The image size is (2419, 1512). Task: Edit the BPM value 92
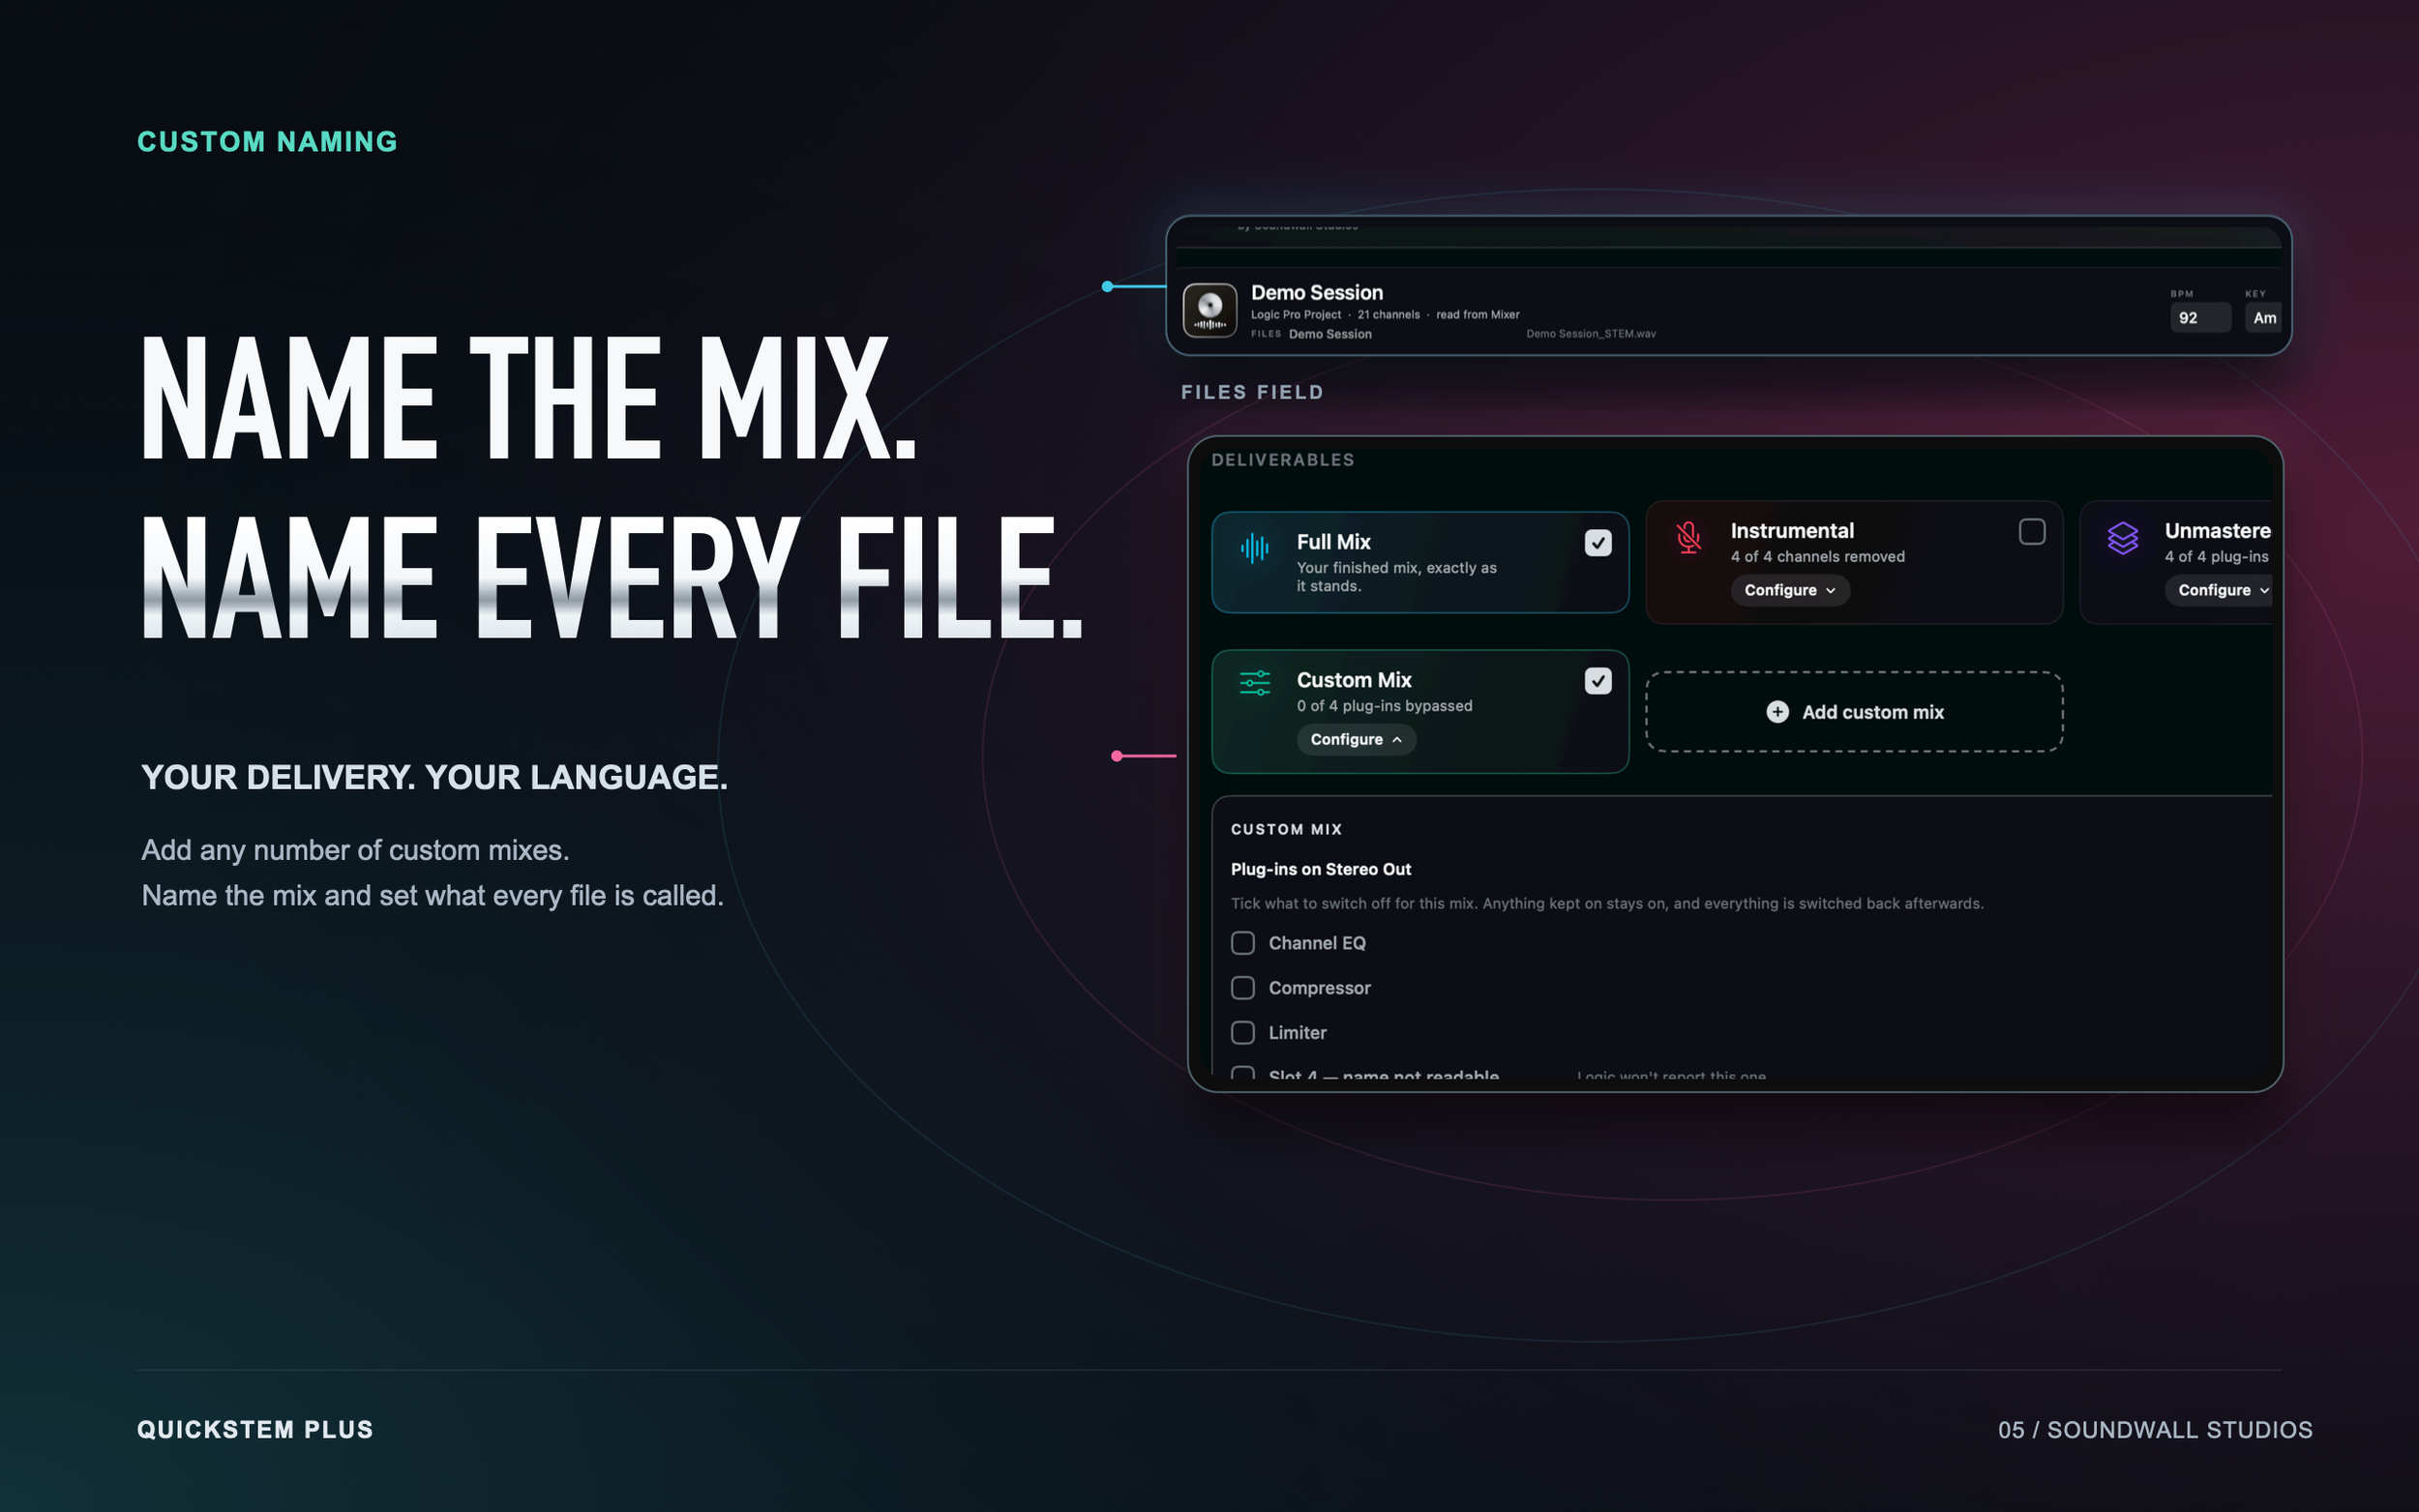(2199, 318)
